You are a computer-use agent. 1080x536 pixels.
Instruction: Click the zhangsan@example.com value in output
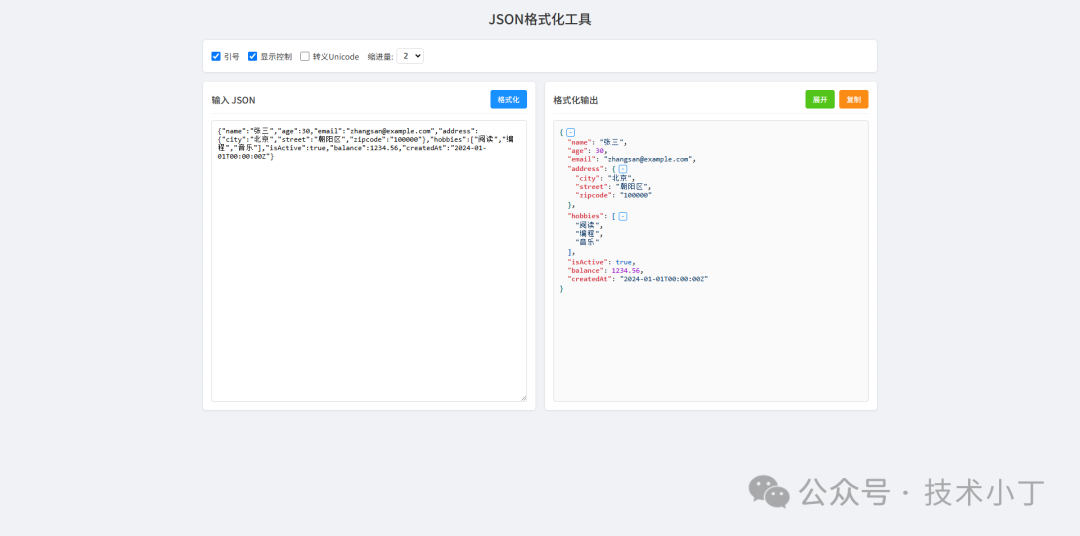(649, 159)
